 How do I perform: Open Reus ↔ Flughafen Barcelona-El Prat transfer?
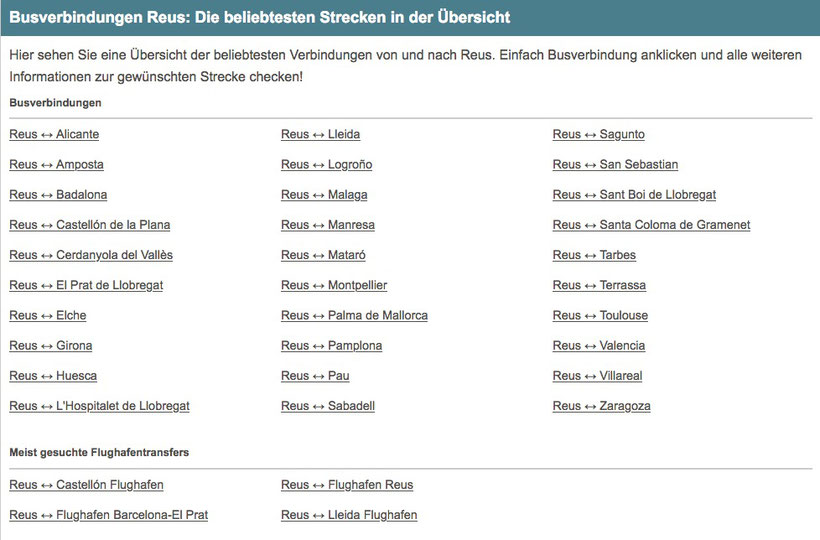coord(108,515)
